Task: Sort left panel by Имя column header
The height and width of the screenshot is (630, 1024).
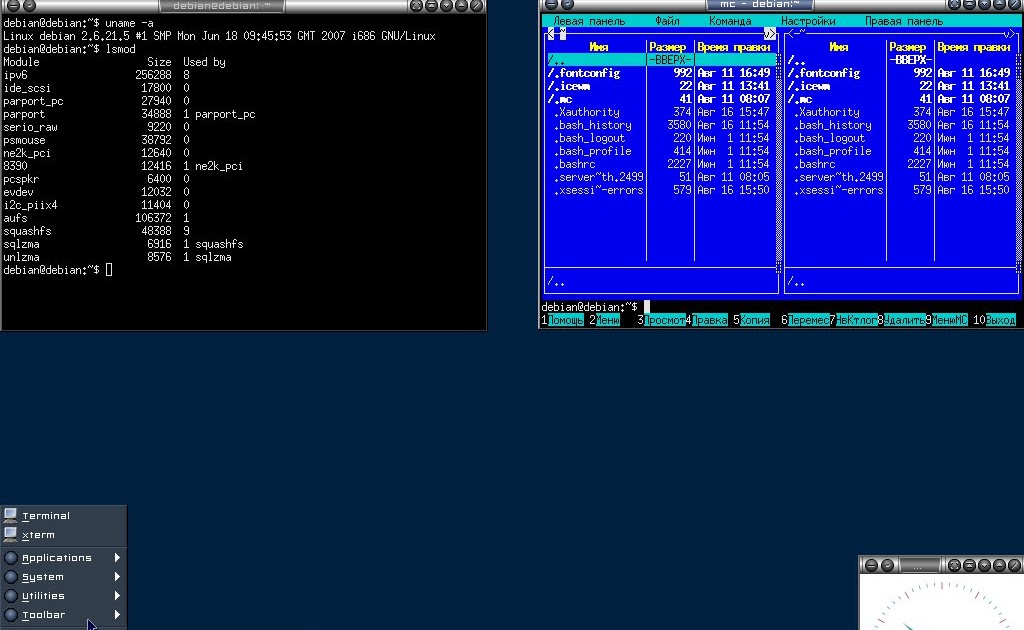Action: pyautogui.click(x=598, y=47)
